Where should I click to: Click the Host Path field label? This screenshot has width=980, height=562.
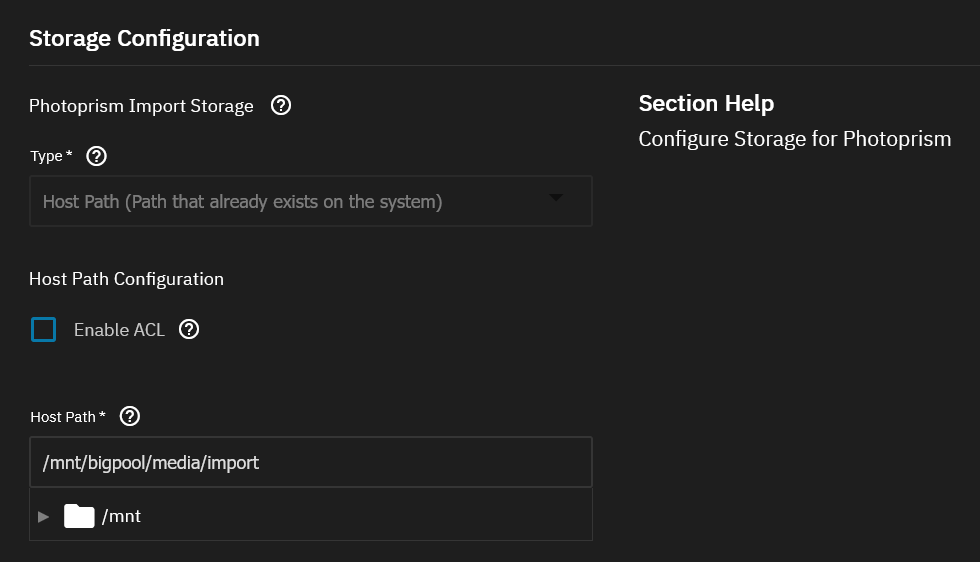[68, 417]
